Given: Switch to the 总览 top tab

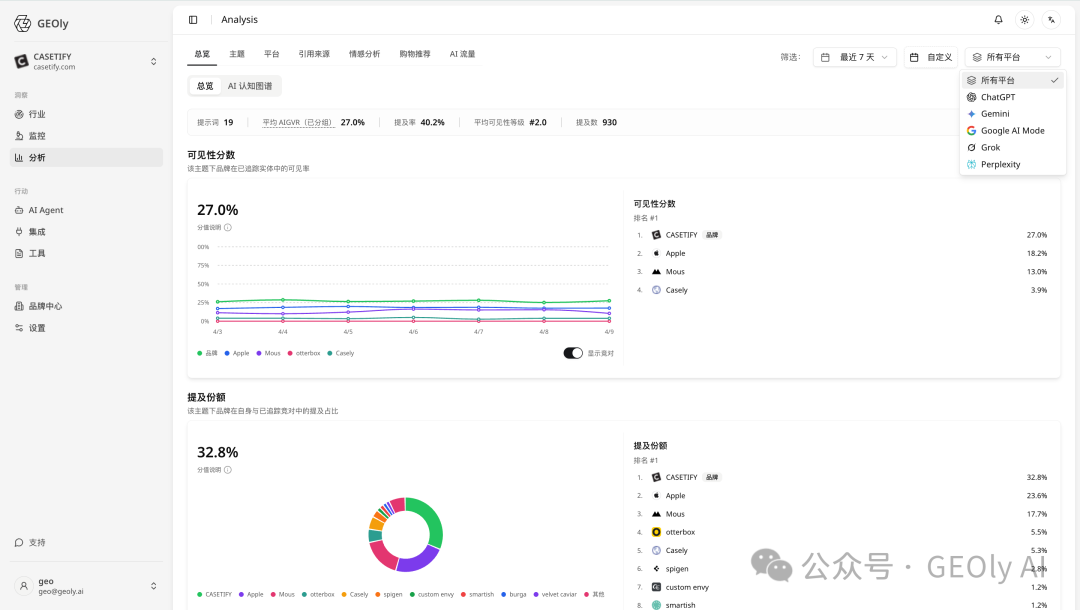Looking at the screenshot, I should (202, 54).
